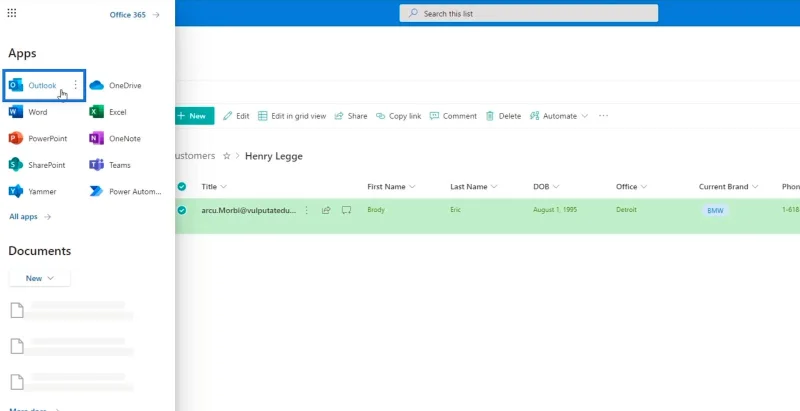This screenshot has height=411, width=800.
Task: Open the arcu.Morbi item title link
Action: point(248,210)
